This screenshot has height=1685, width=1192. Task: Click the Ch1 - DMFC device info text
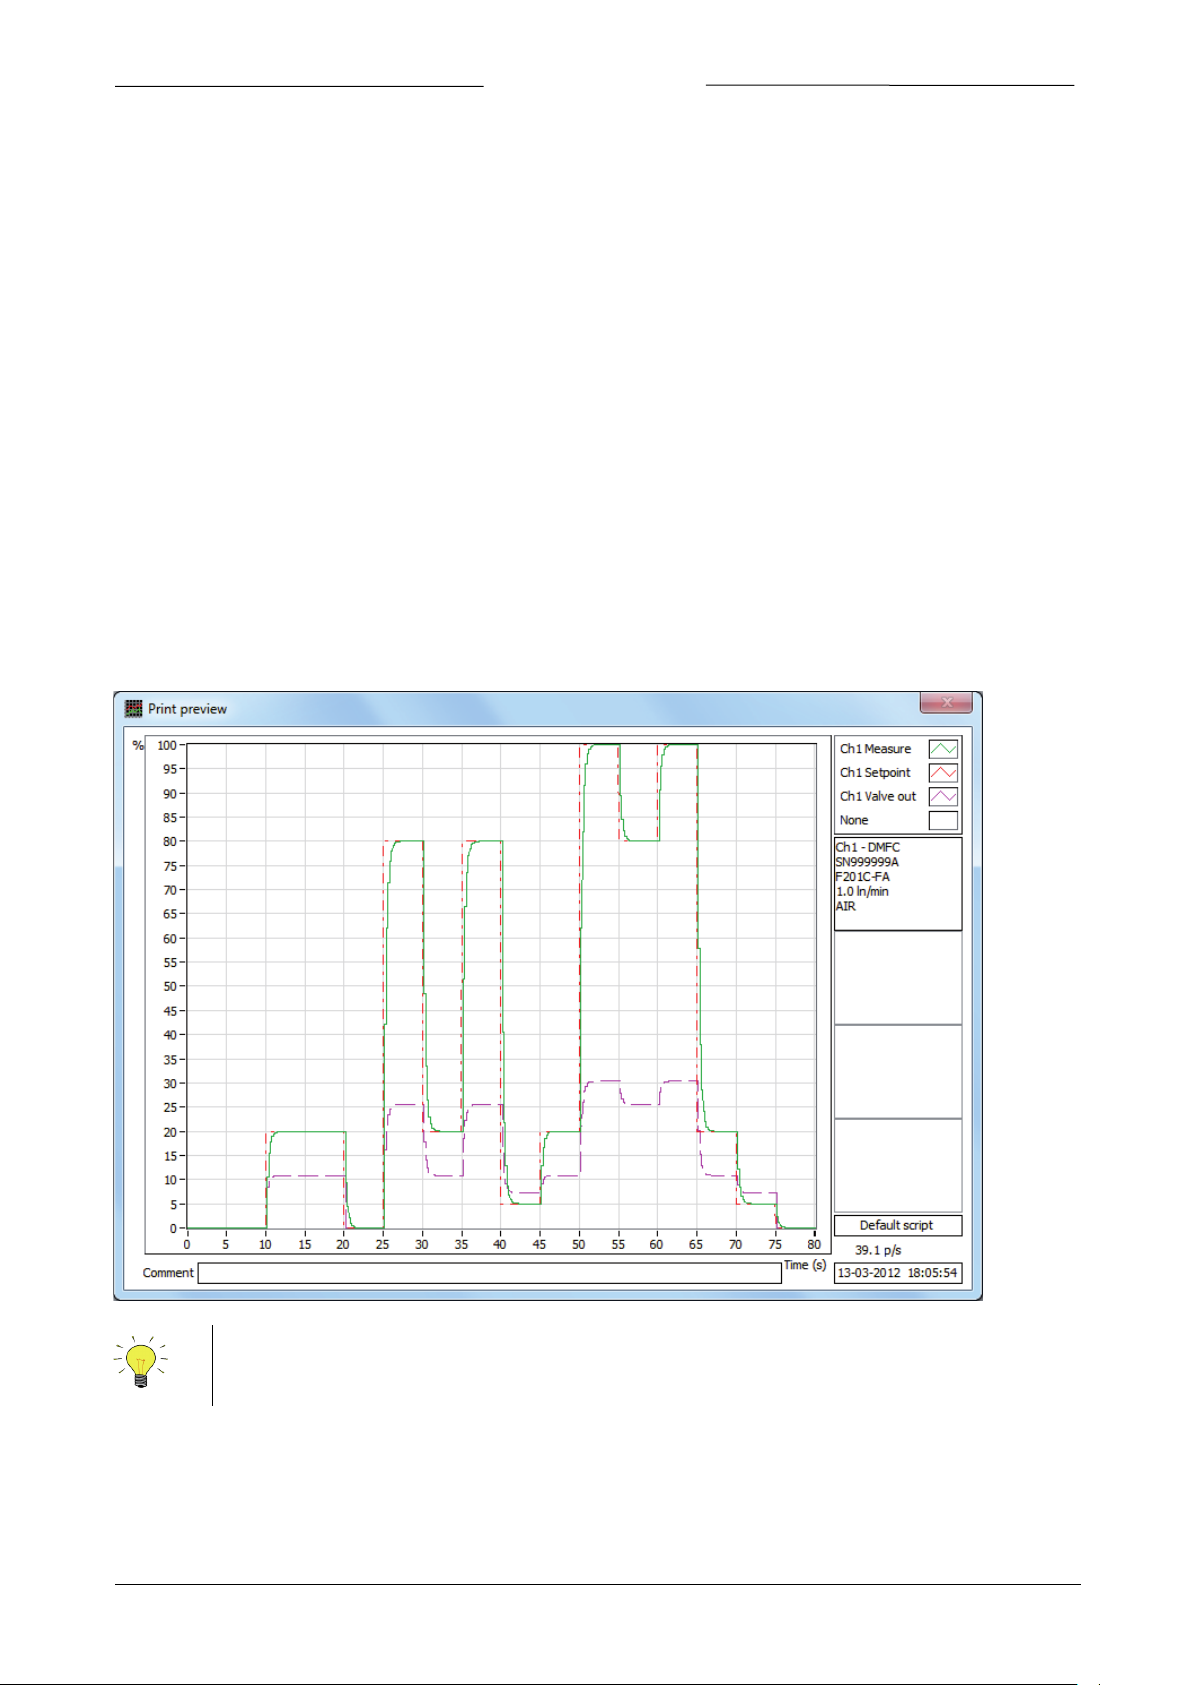(868, 847)
